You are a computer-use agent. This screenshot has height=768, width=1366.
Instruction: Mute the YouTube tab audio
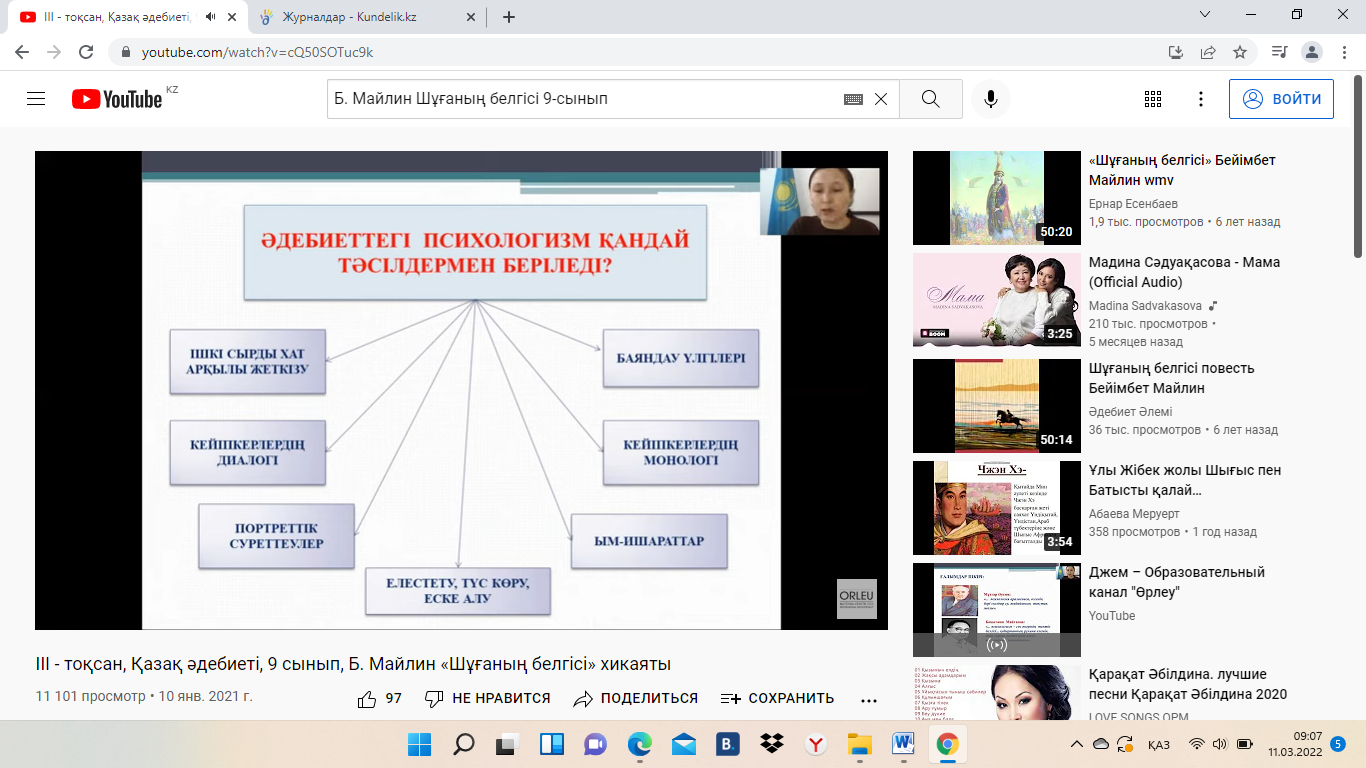pyautogui.click(x=210, y=16)
